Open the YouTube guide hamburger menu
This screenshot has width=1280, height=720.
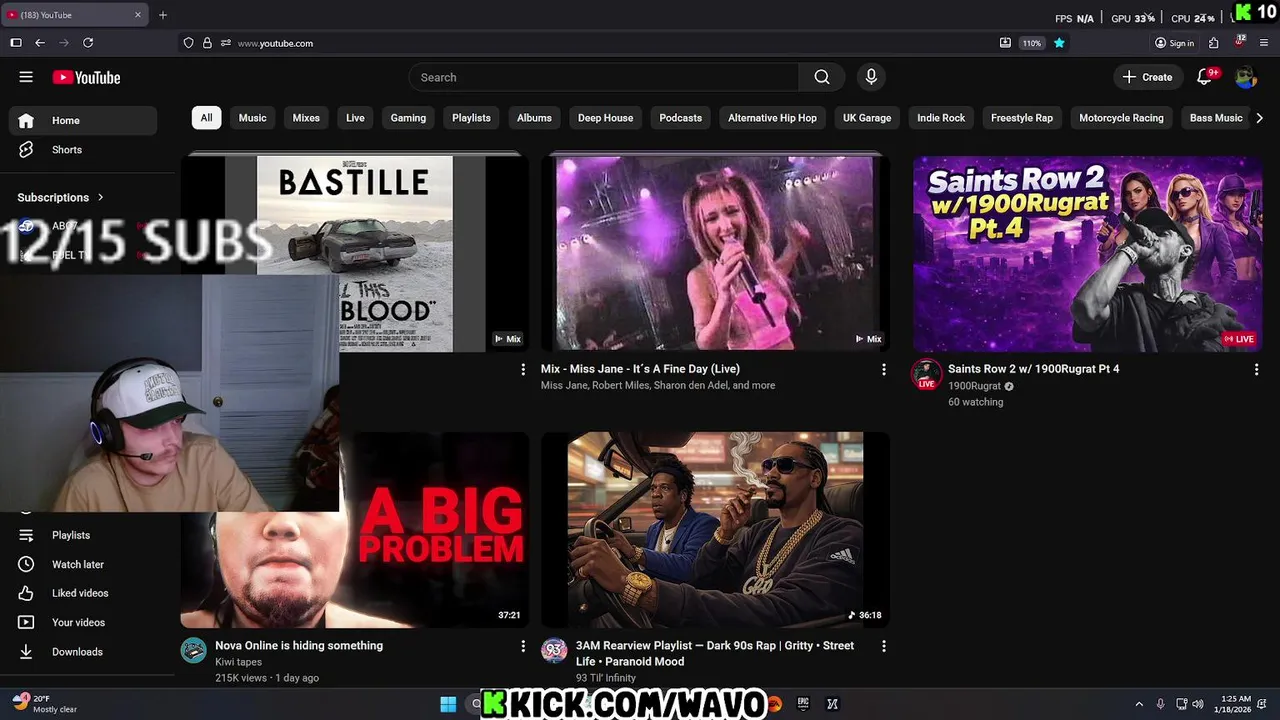26,77
